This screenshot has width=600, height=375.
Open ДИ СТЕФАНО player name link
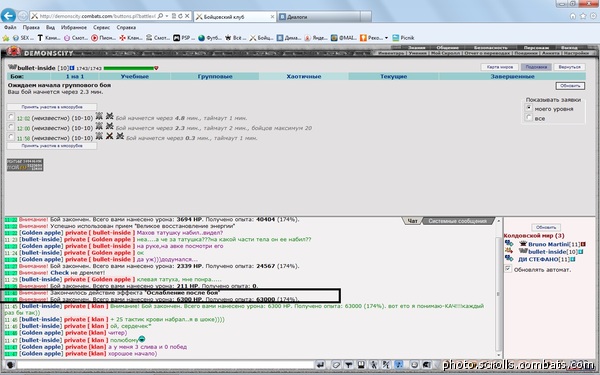538,259
